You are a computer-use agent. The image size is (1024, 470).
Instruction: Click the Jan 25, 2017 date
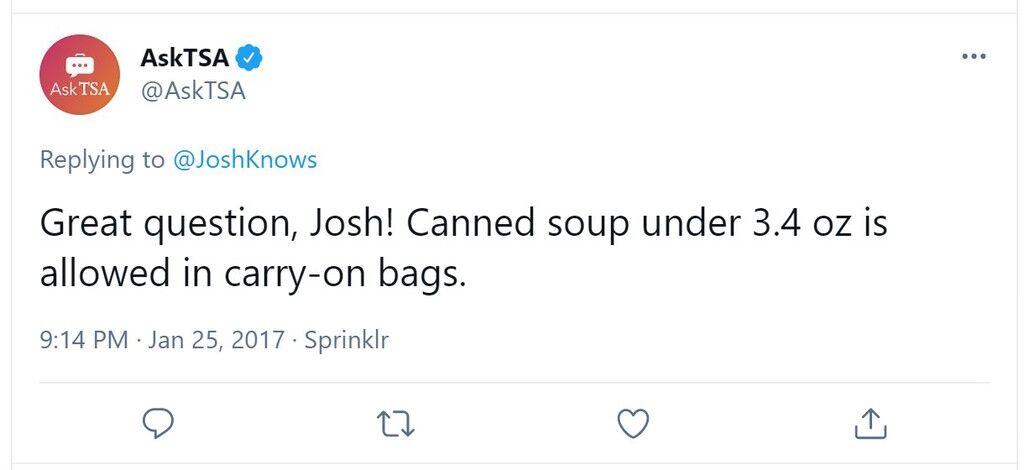pyautogui.click(x=216, y=340)
